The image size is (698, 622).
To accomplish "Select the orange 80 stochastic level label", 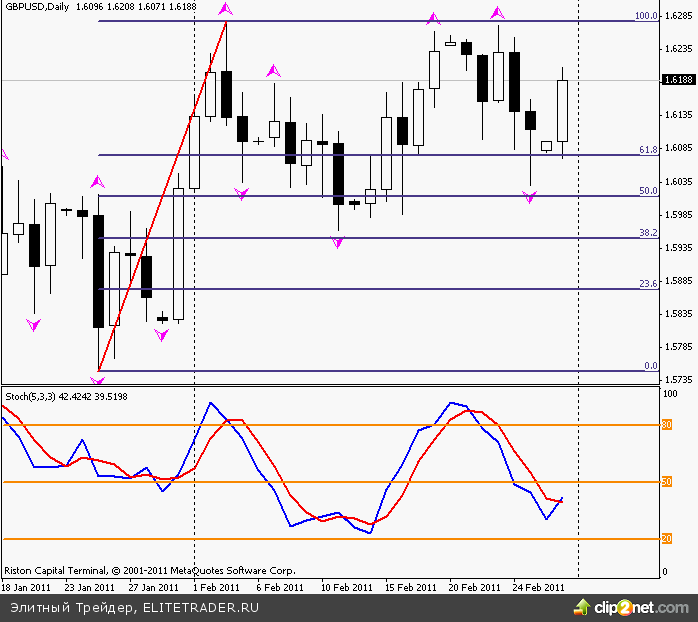I will (x=665, y=425).
